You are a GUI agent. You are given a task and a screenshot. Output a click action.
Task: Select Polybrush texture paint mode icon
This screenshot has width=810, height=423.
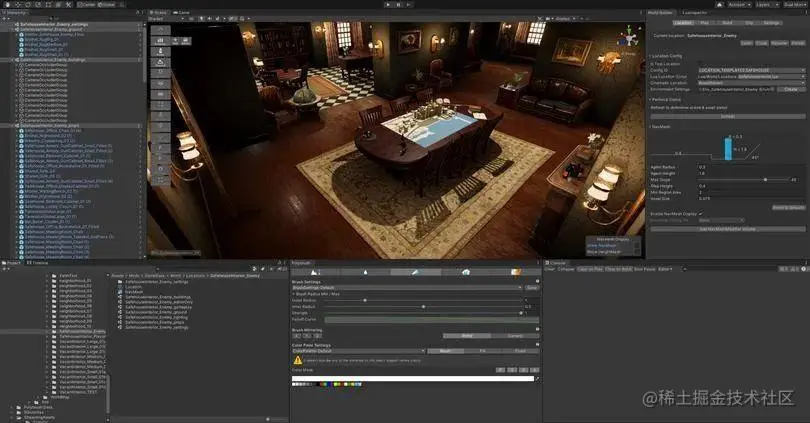(516, 272)
